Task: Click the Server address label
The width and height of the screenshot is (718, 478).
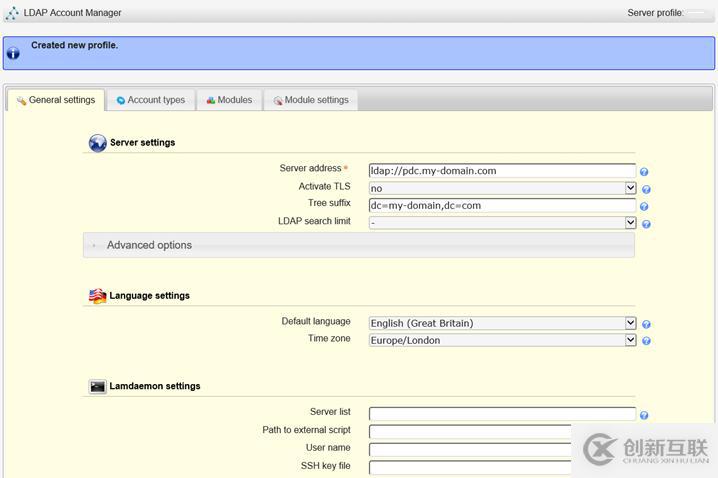Action: click(310, 168)
